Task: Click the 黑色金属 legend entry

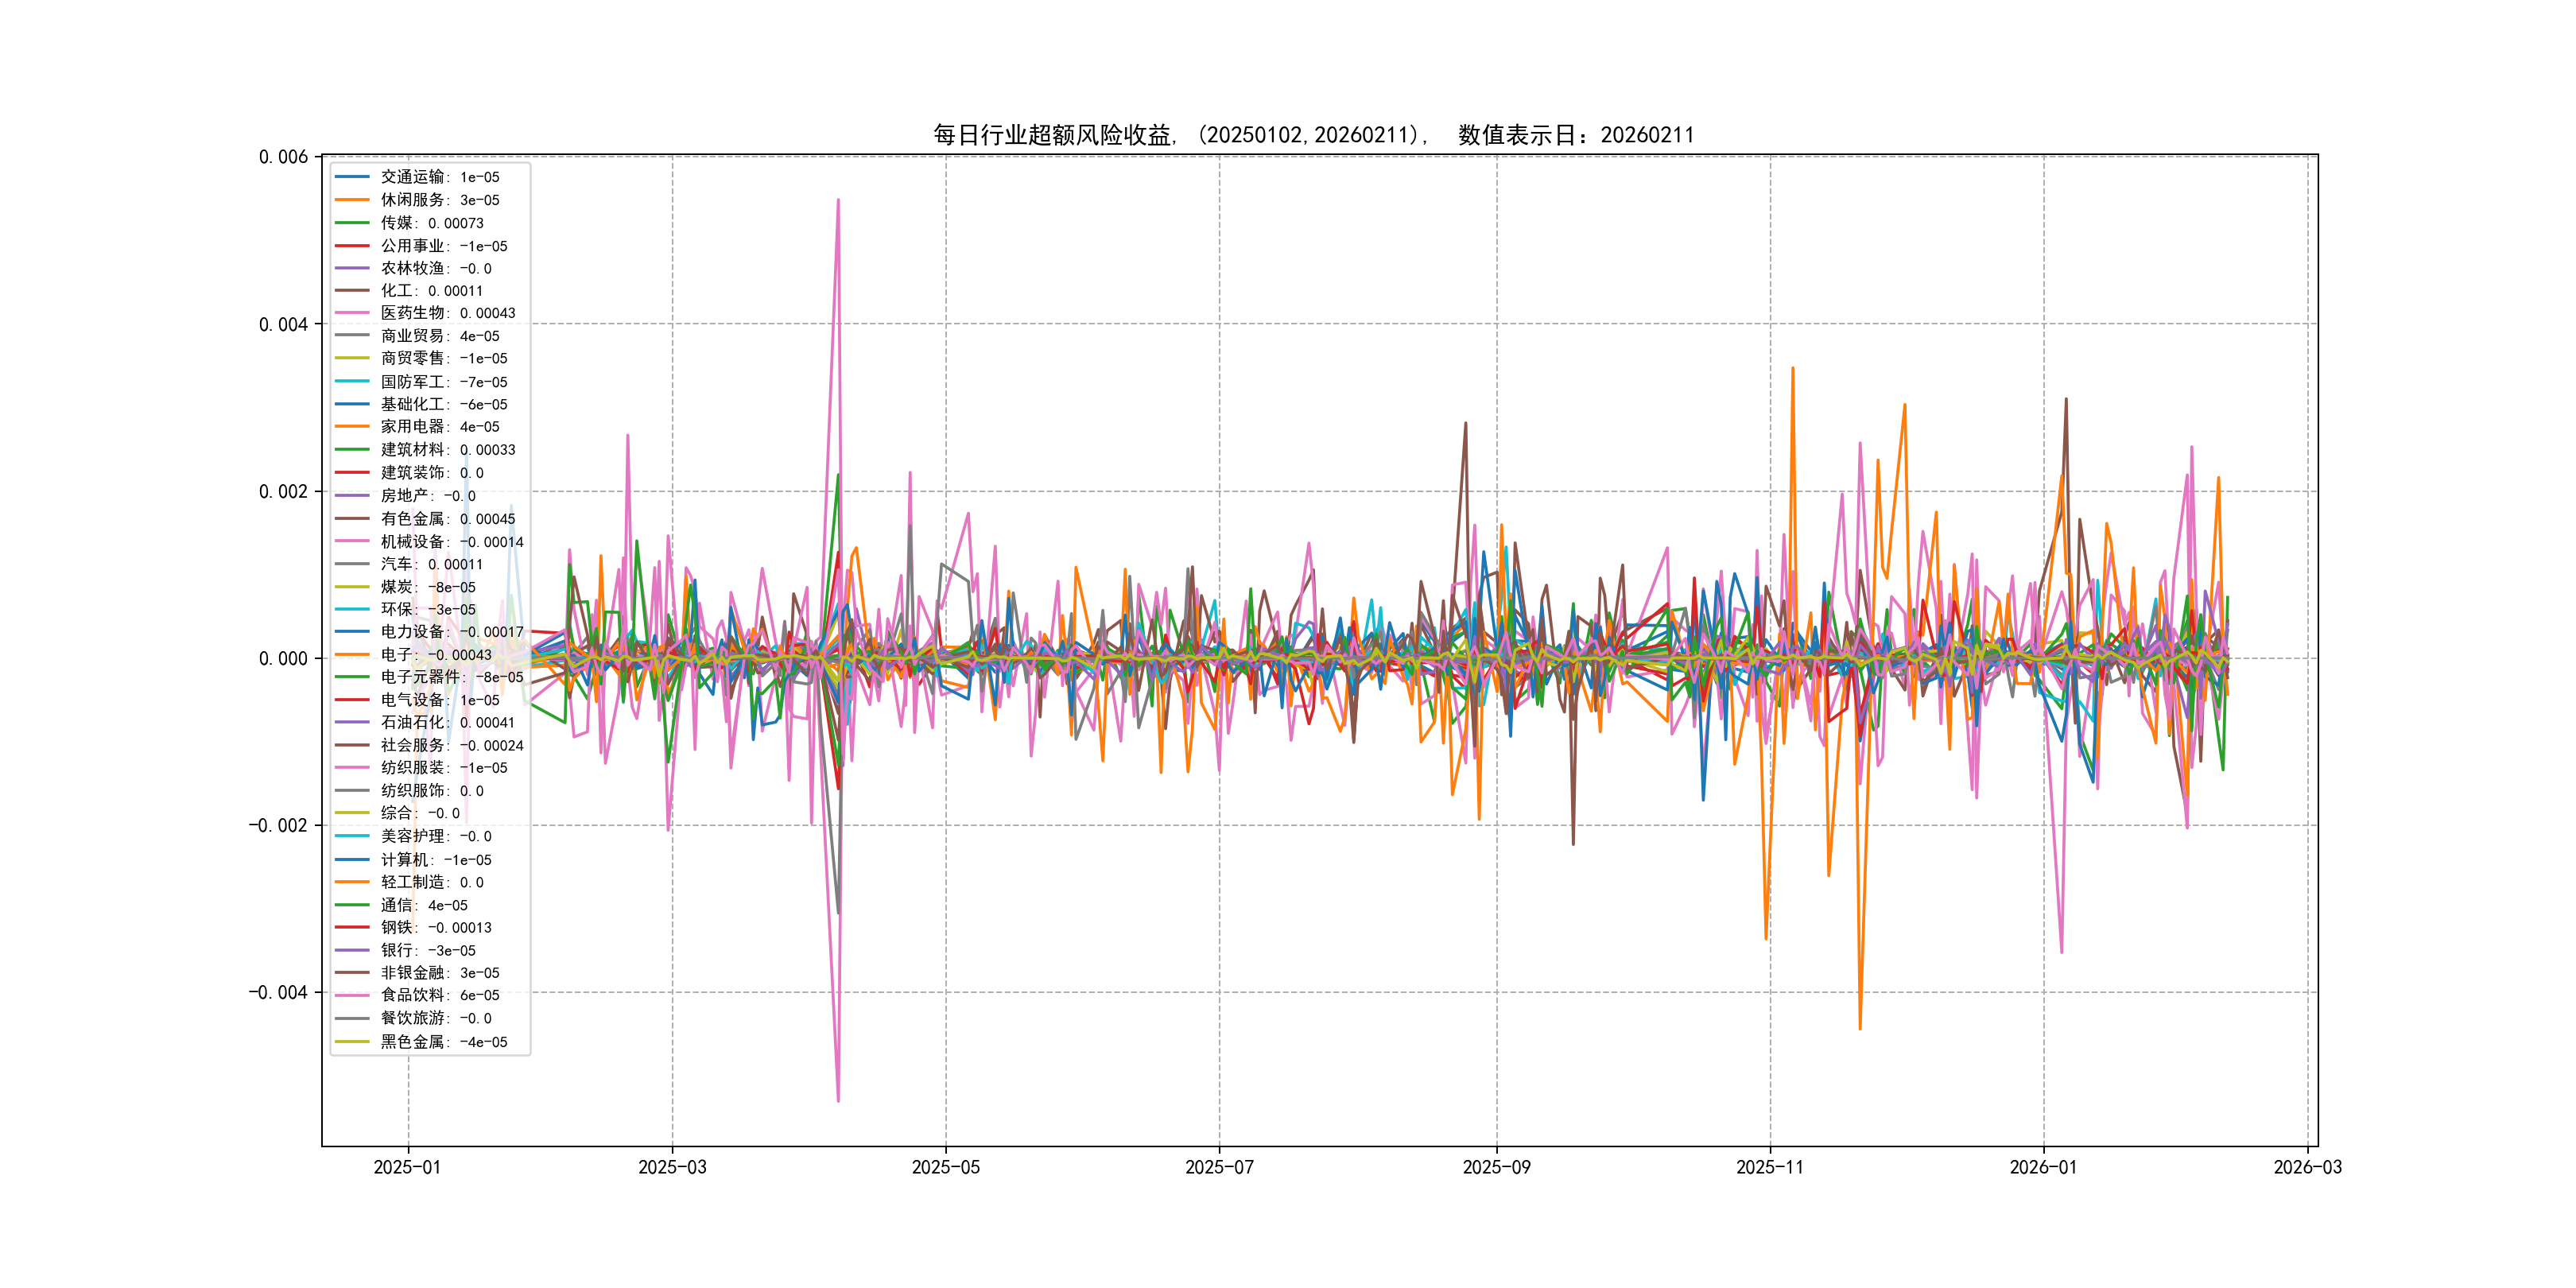Action: [x=443, y=1041]
